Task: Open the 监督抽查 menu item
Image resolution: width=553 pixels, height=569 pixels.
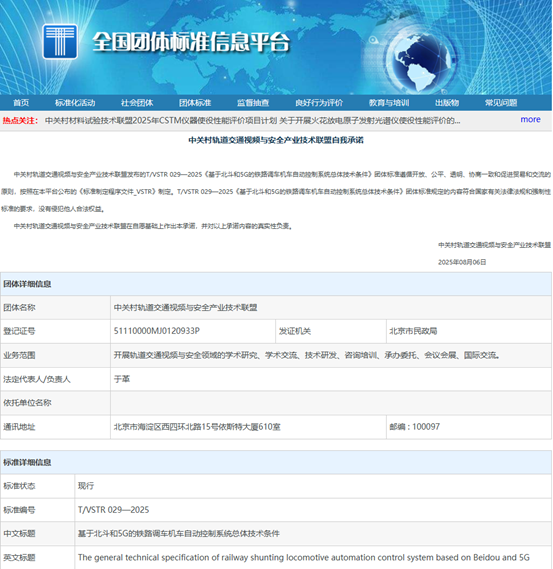Action: (x=253, y=103)
